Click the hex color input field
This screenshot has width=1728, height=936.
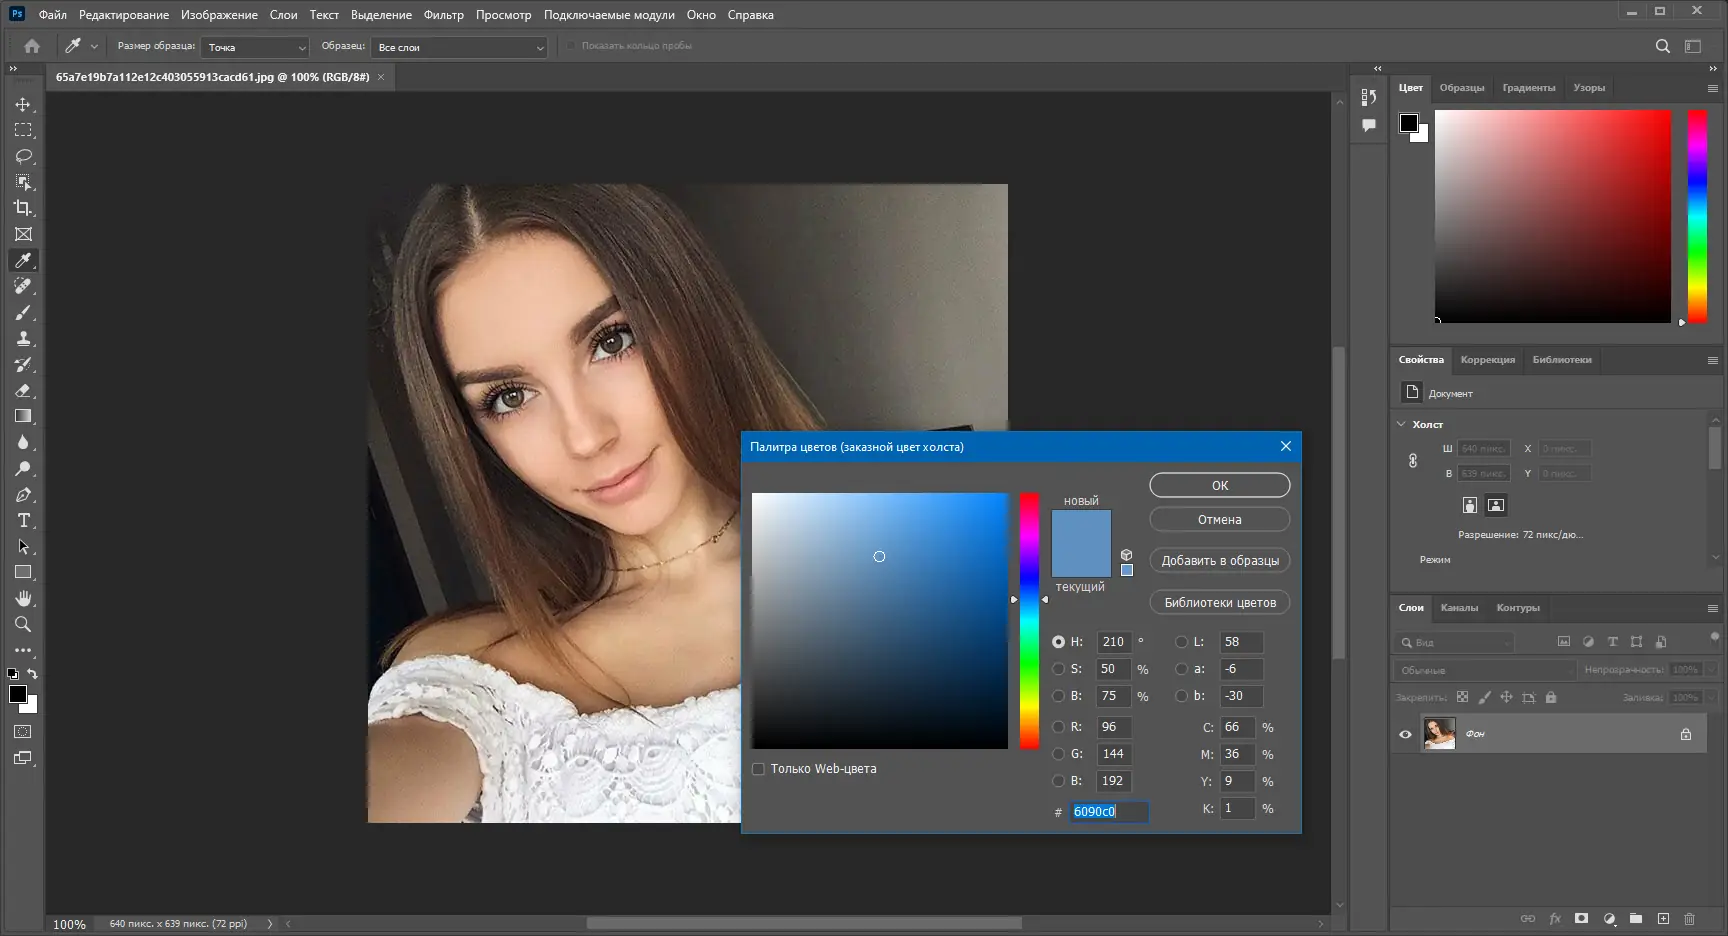tap(1108, 811)
